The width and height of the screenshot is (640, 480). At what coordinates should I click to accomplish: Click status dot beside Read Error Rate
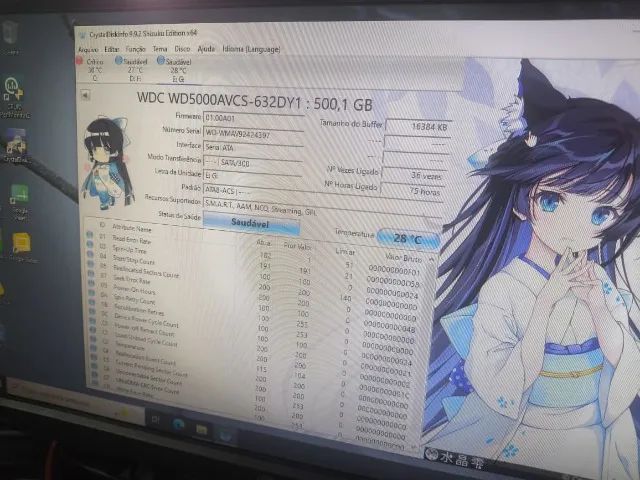click(x=89, y=236)
